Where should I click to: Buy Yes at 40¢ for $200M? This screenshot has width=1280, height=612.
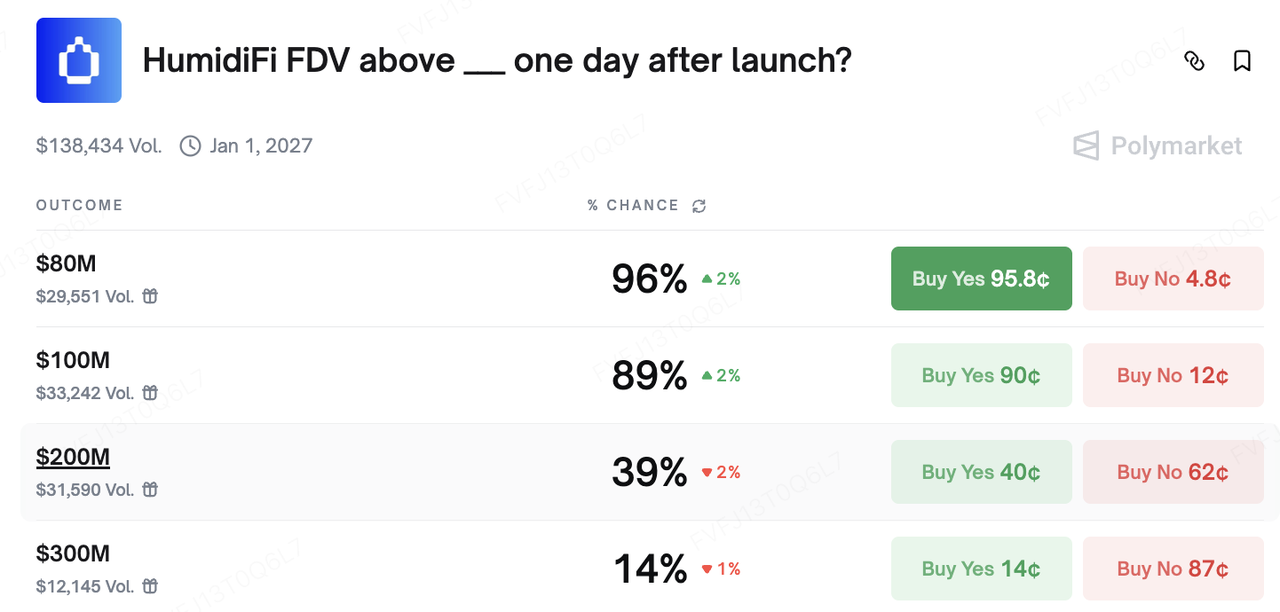981,472
